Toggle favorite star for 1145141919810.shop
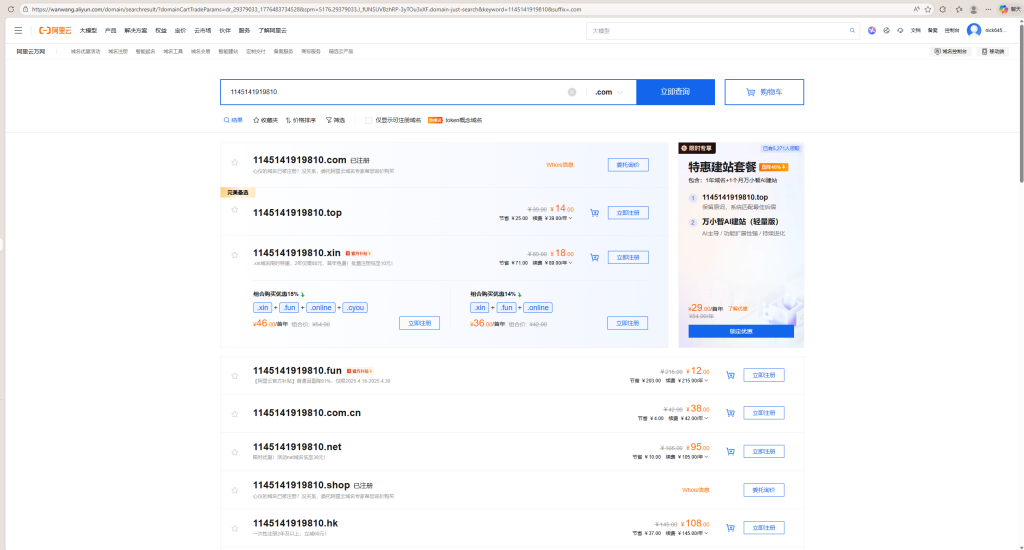This screenshot has width=1024, height=550. point(235,489)
